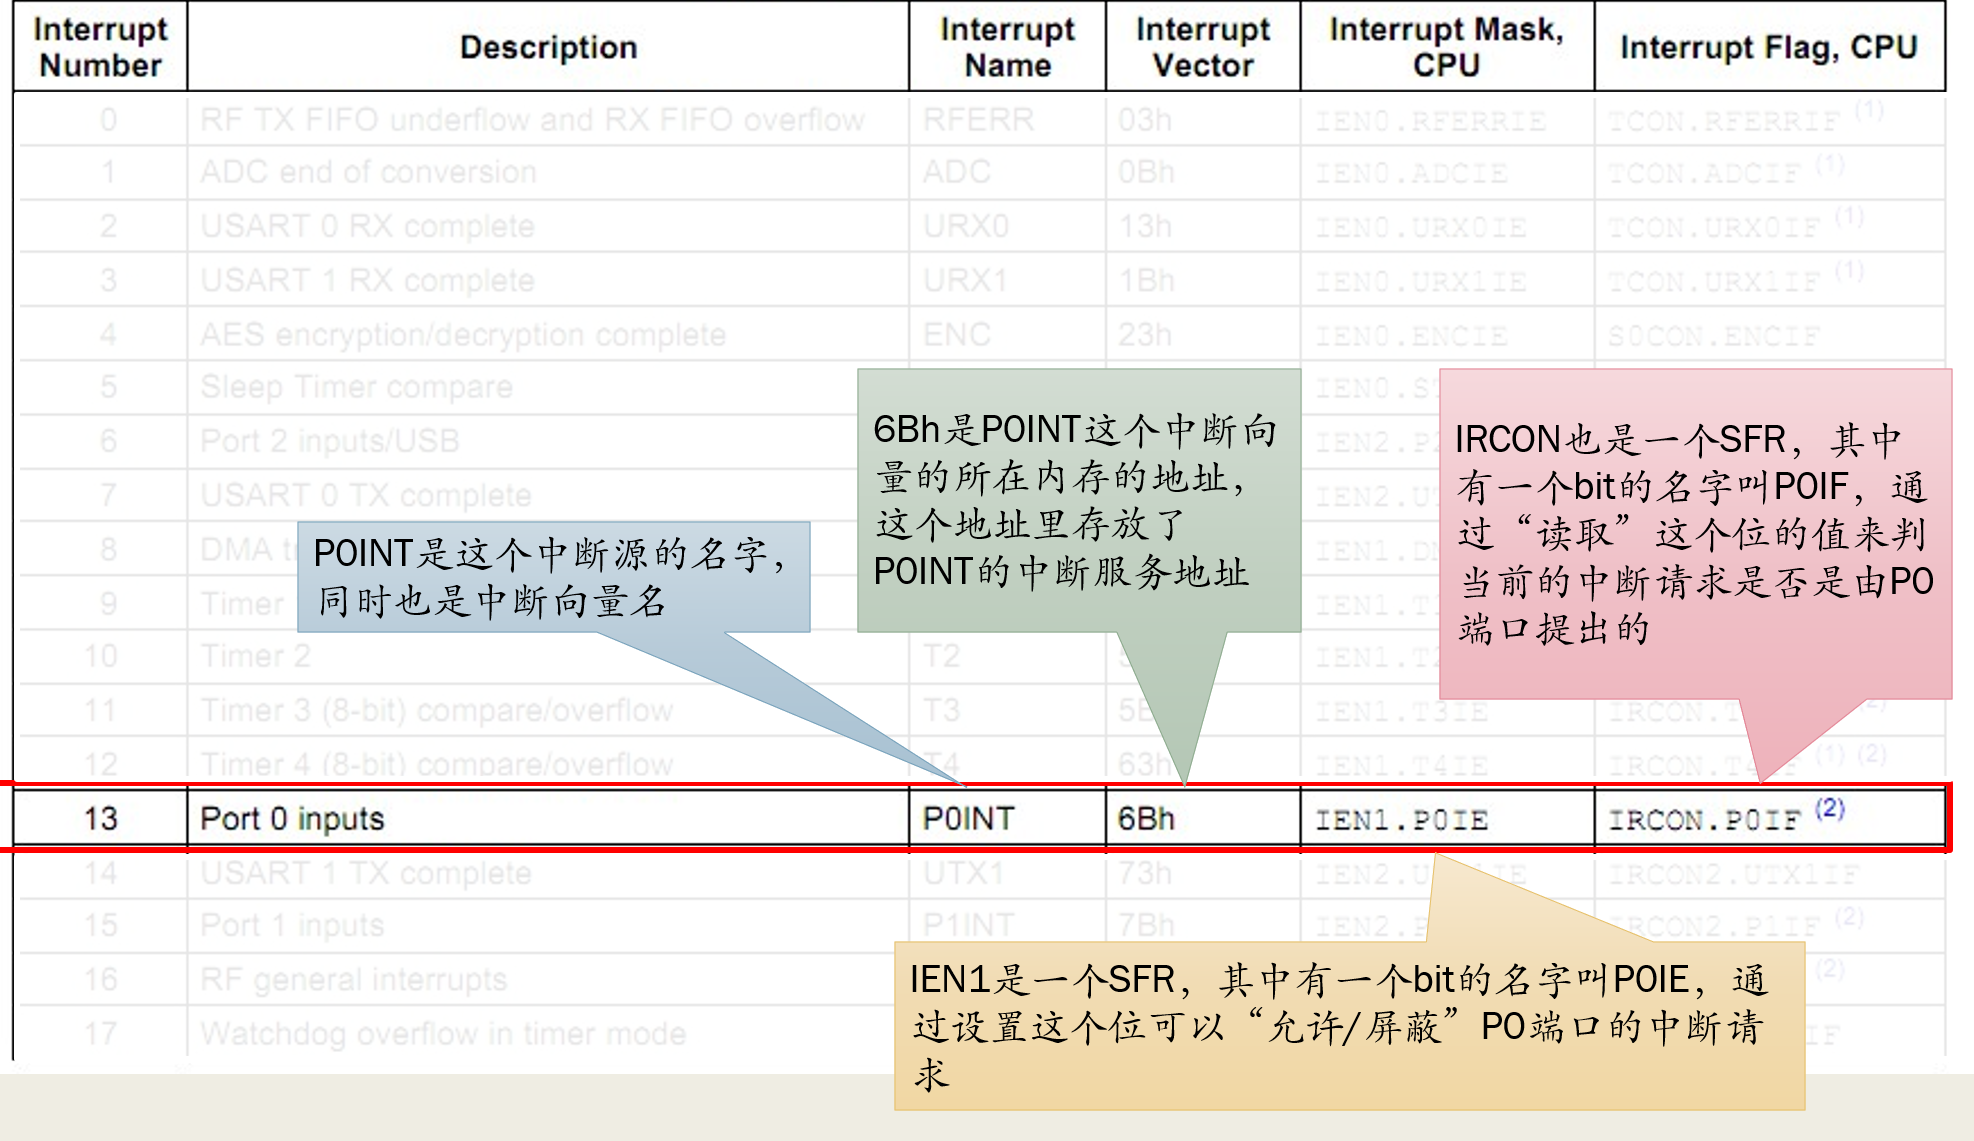1974x1141 pixels.
Task: Click the P0INT interrupt name cell
Action: [1007, 818]
